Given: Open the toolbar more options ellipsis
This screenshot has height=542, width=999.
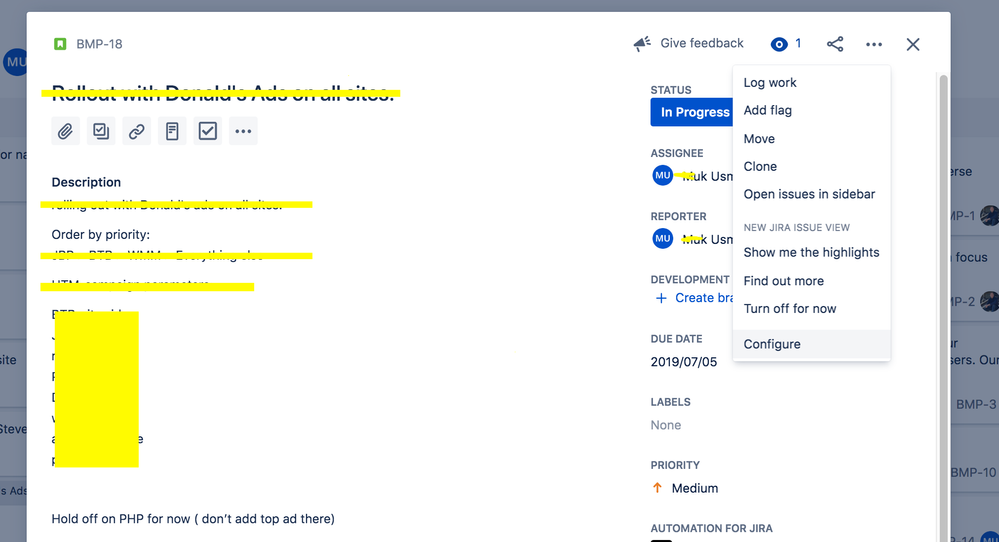Looking at the screenshot, I should (x=243, y=131).
